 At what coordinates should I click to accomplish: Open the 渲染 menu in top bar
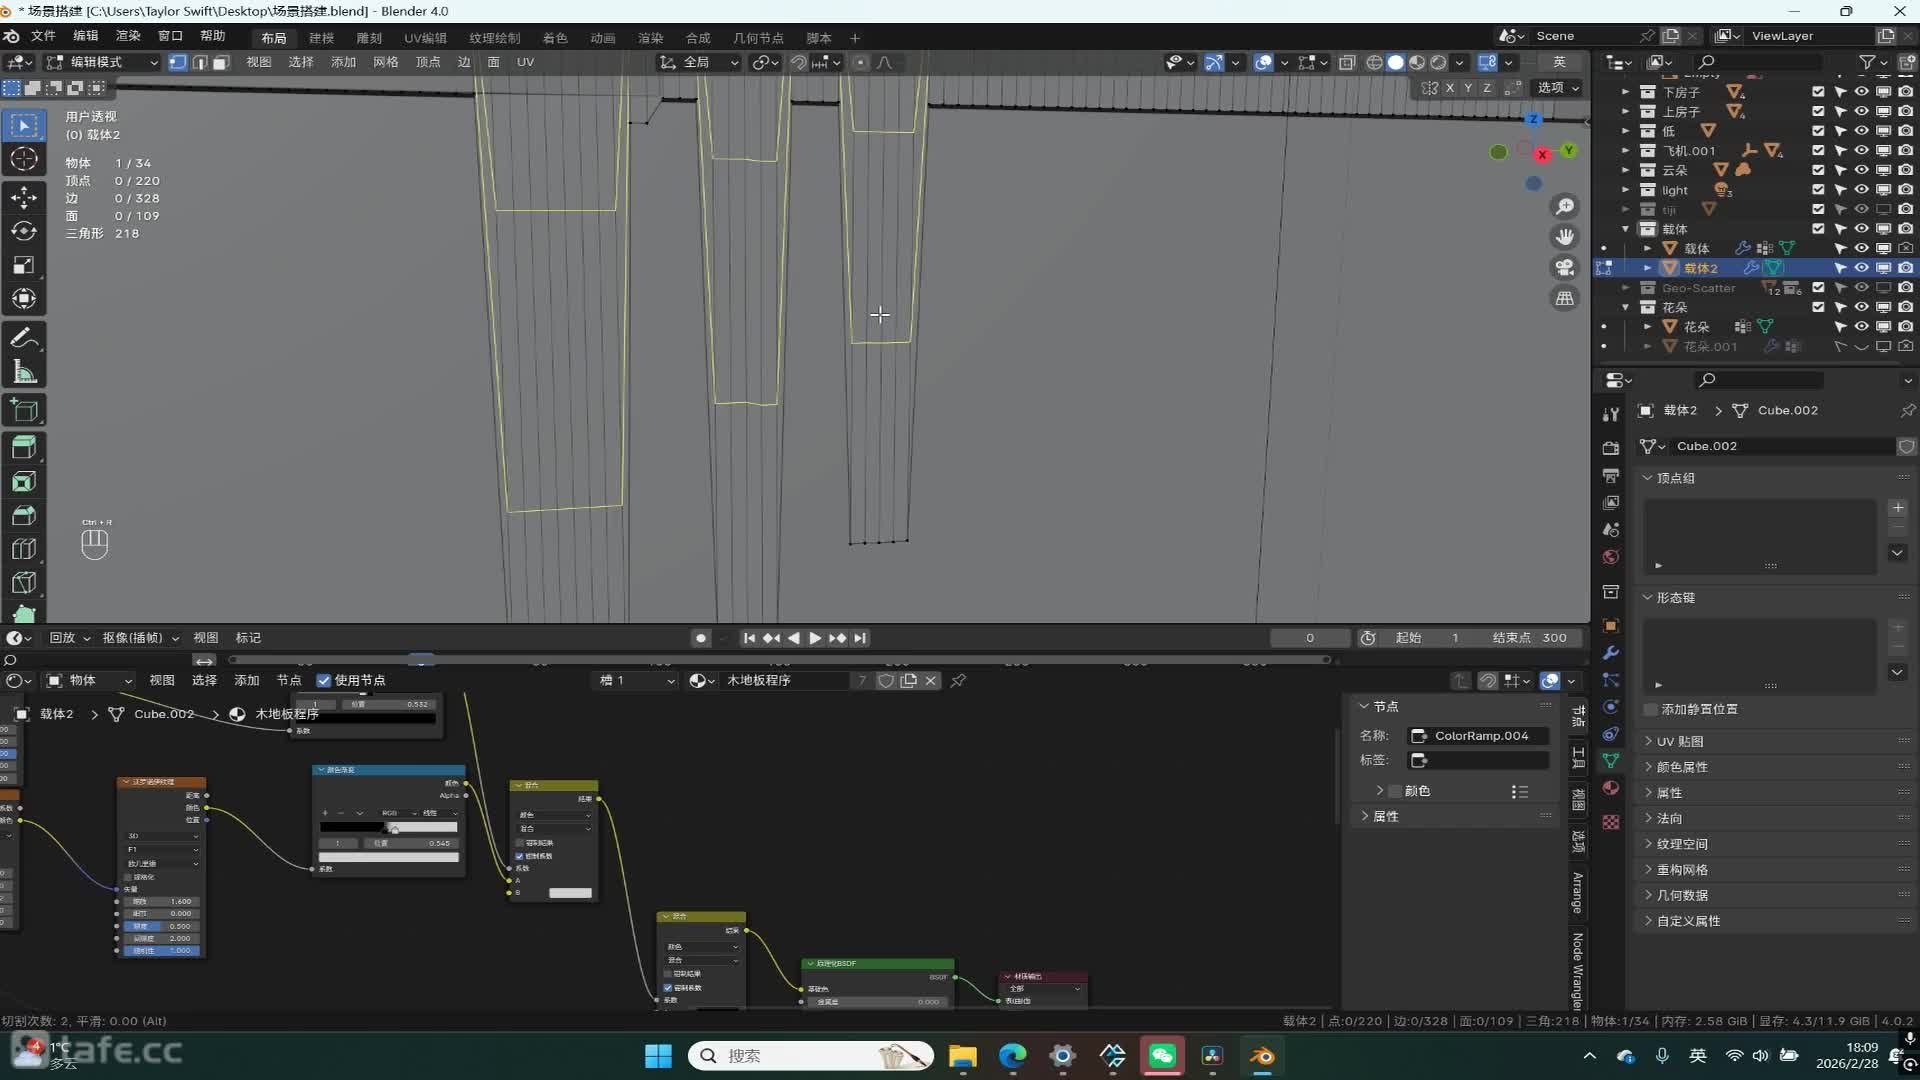(128, 36)
